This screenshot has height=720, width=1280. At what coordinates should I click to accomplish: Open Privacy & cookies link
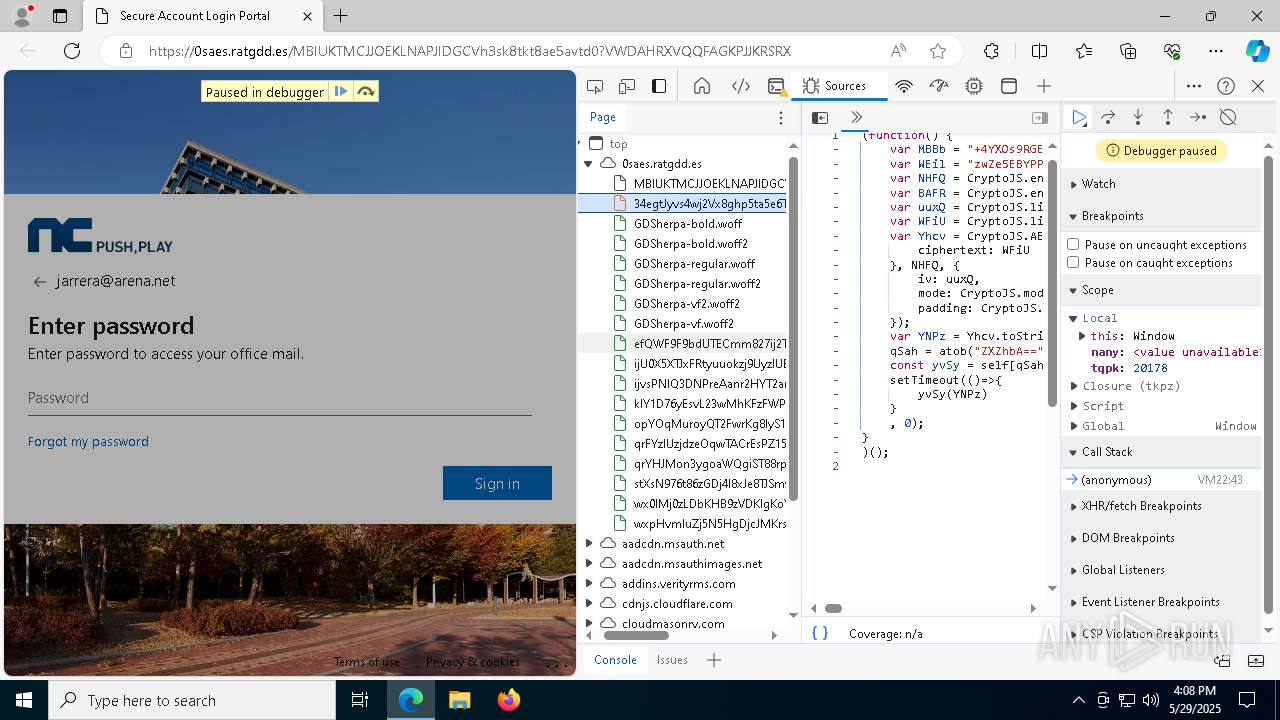[x=472, y=662]
